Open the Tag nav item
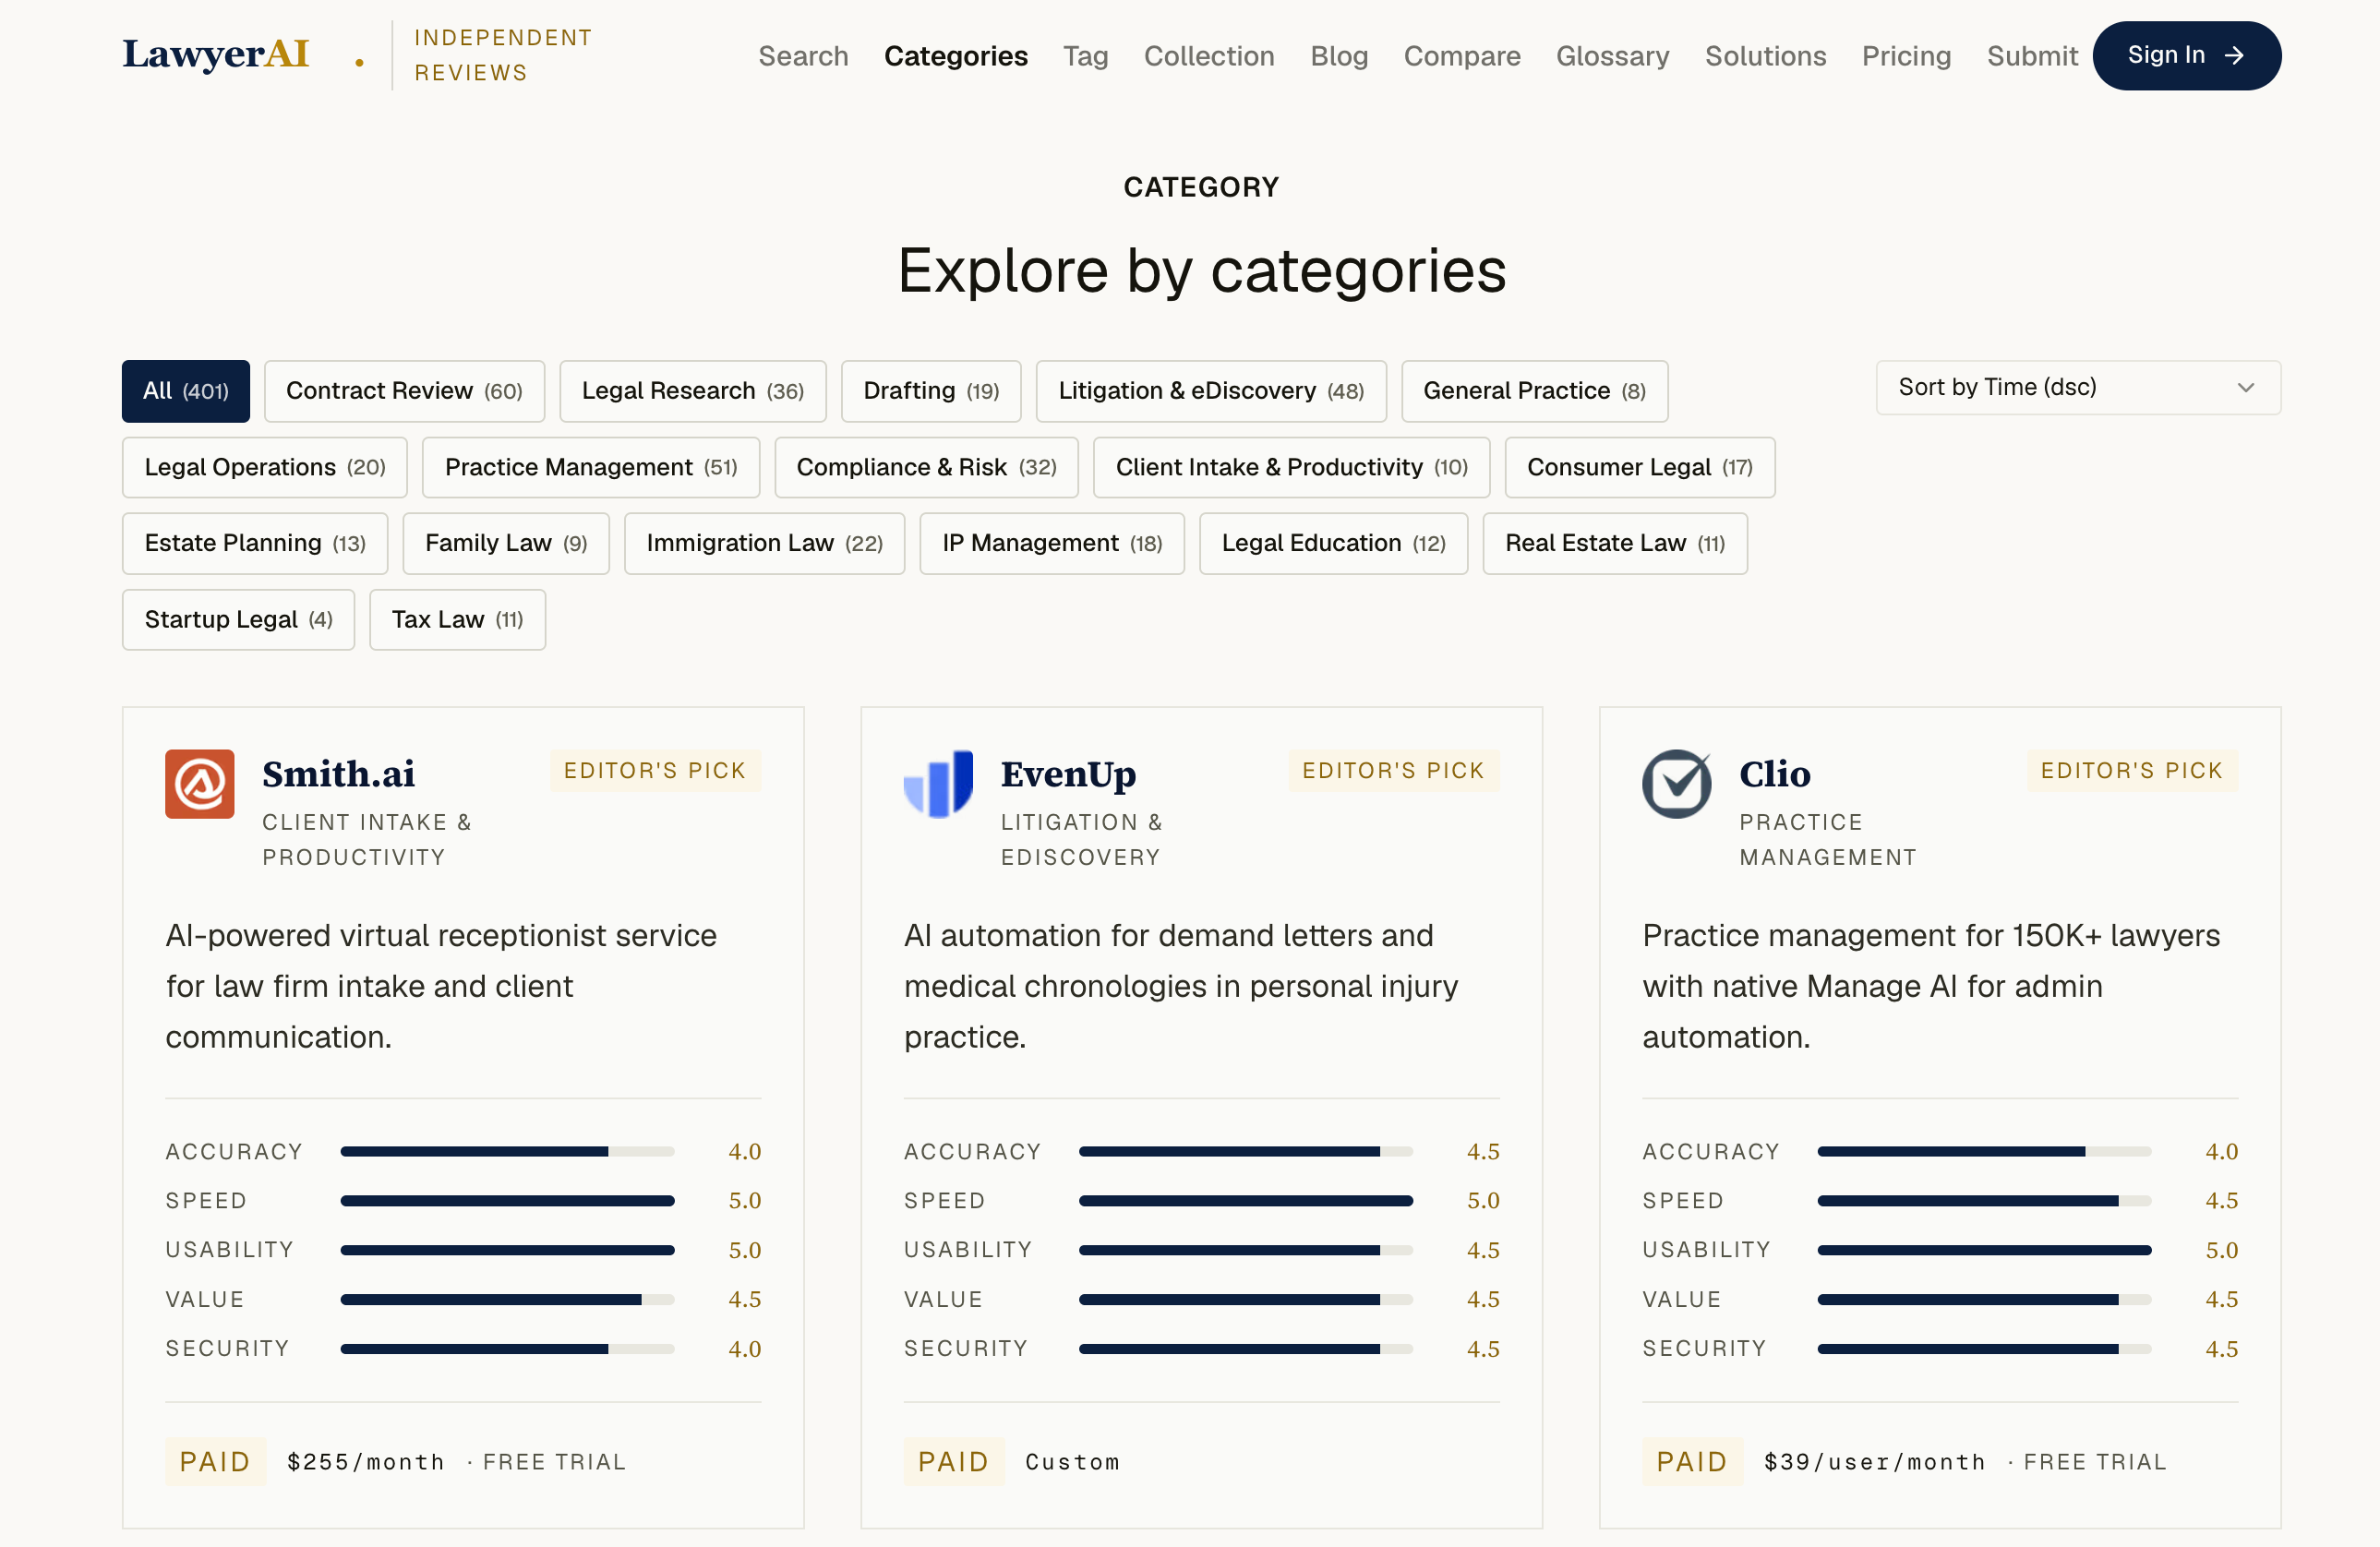 coord(1085,56)
